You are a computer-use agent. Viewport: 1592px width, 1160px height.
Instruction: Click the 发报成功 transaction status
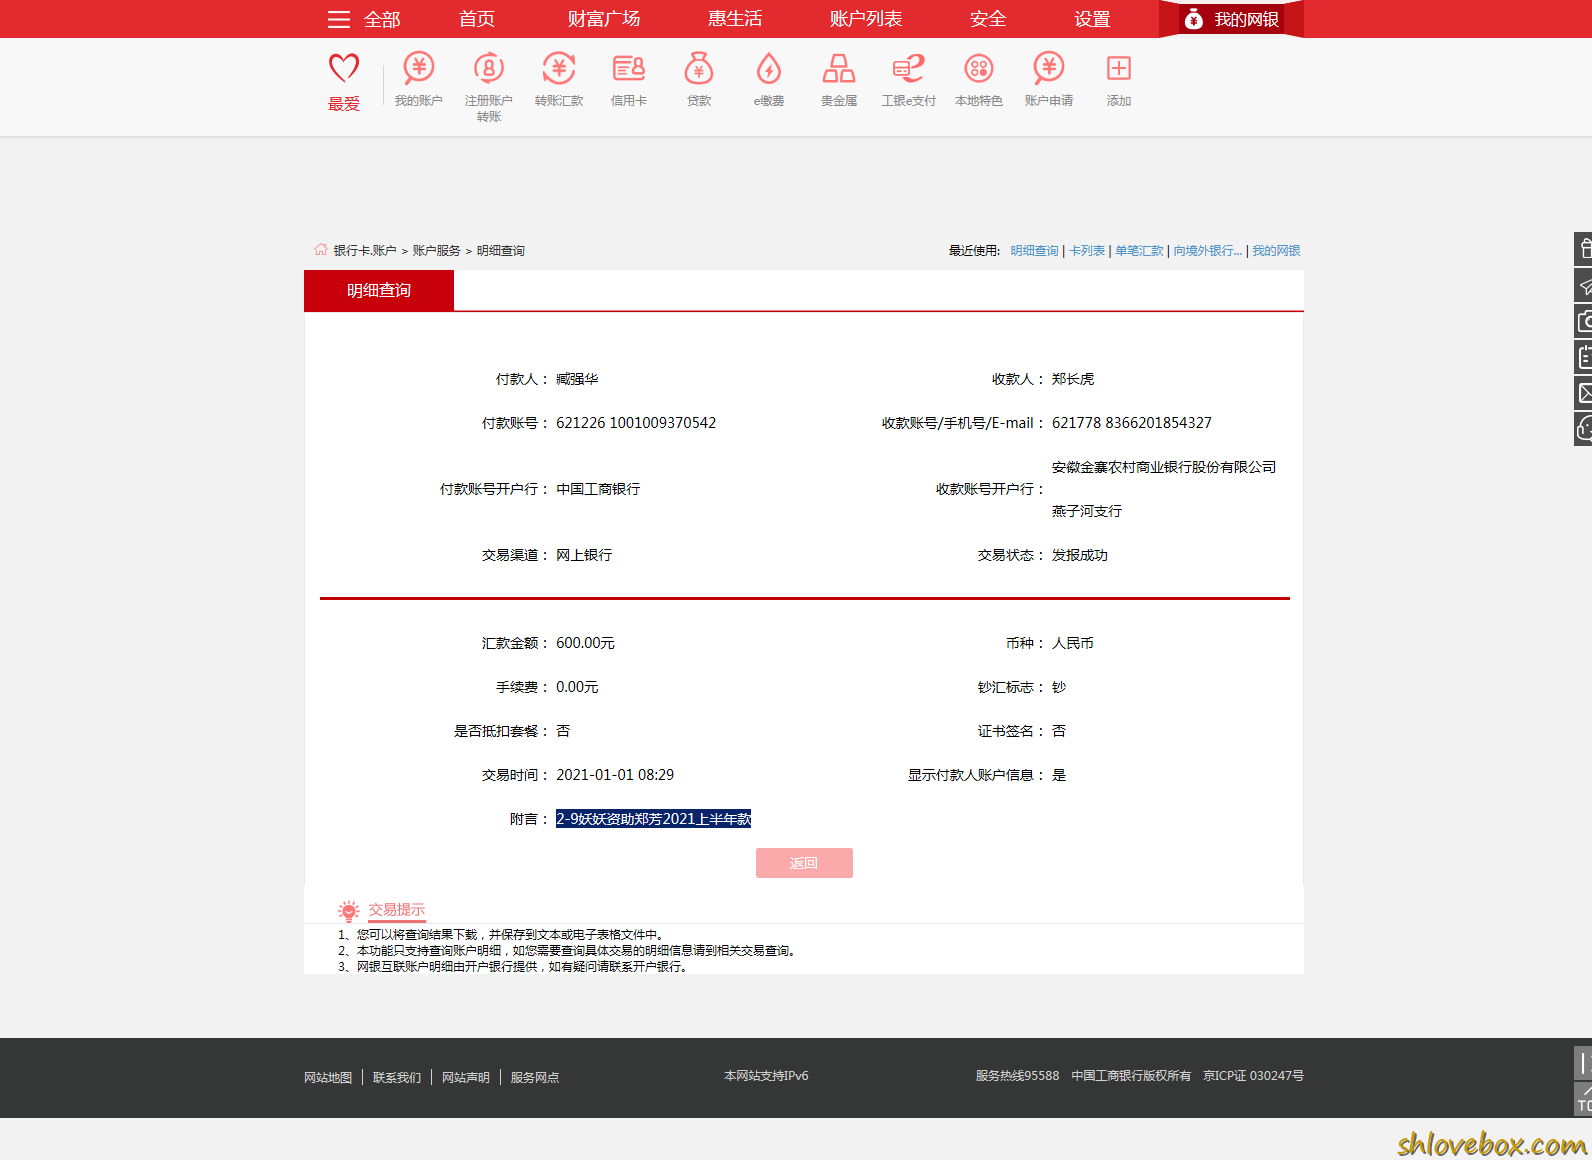pos(1080,555)
